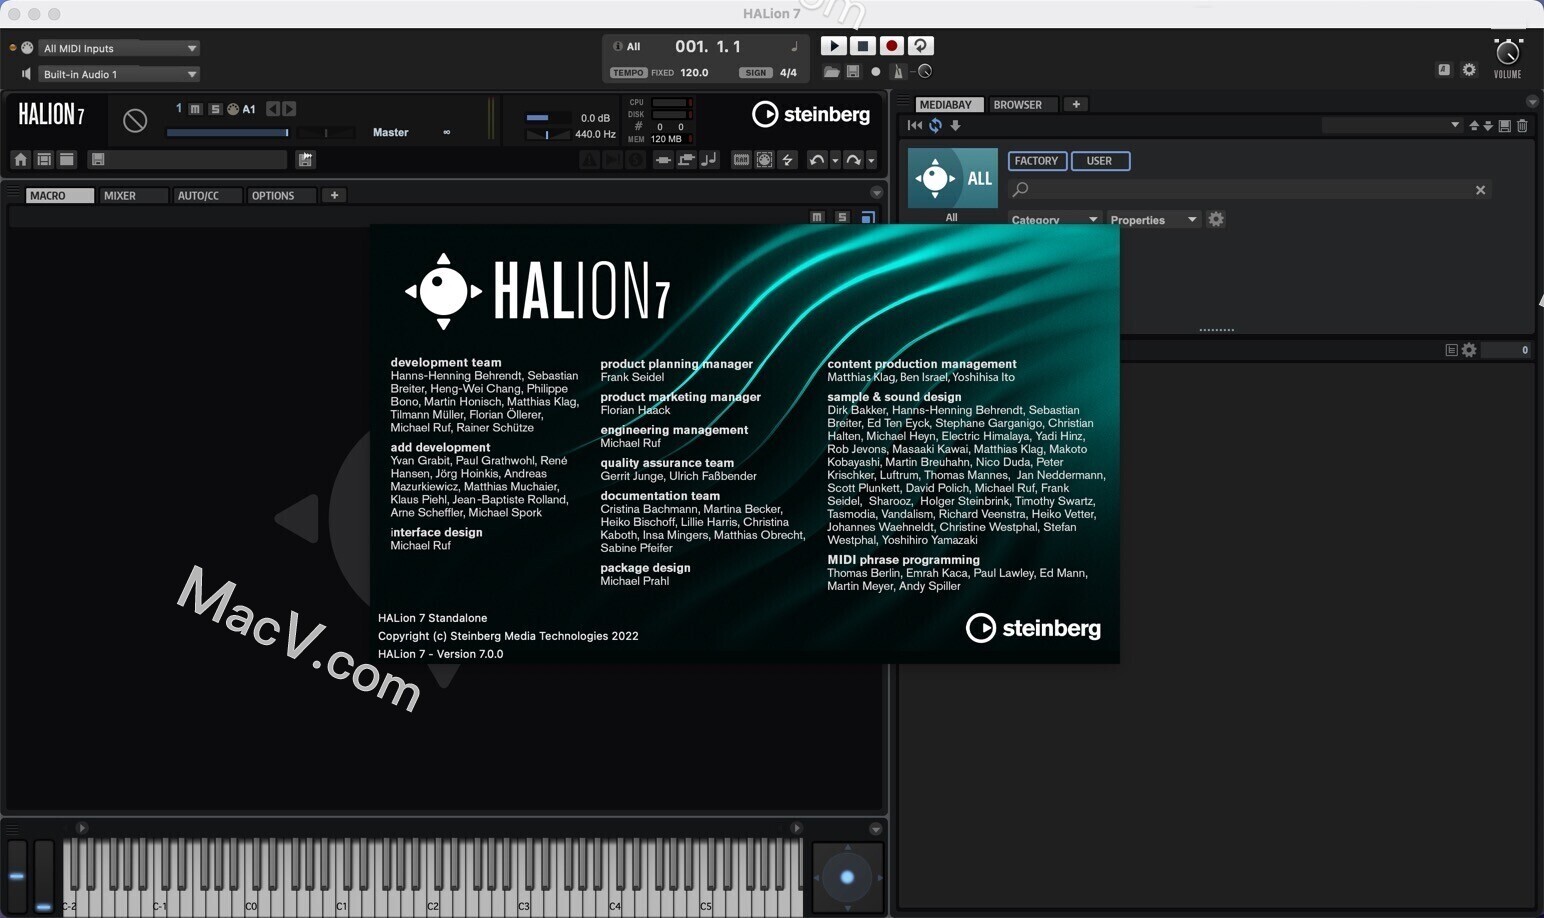Viewport: 1544px width, 918px height.
Task: Adjust slot level slider
Action: click(228, 132)
